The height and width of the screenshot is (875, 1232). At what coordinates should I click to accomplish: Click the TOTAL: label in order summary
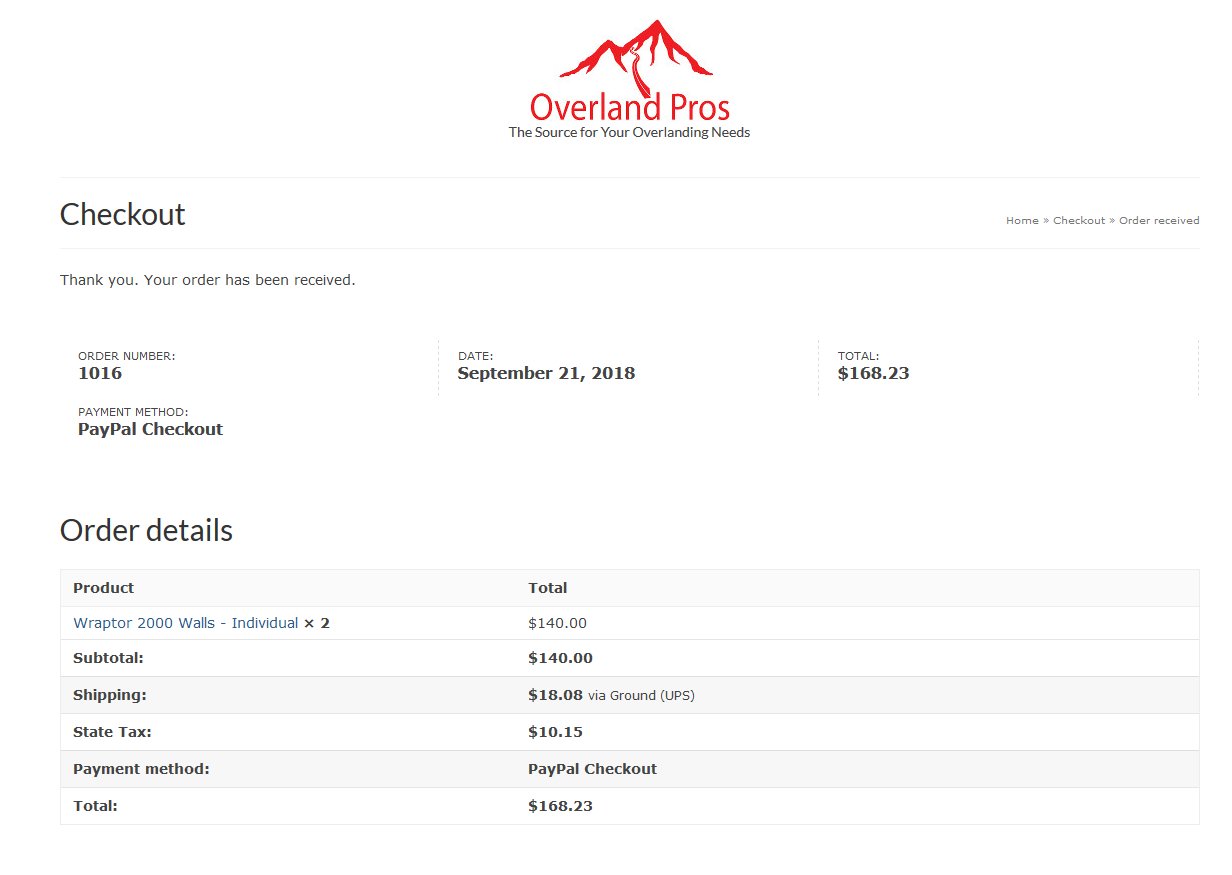858,356
